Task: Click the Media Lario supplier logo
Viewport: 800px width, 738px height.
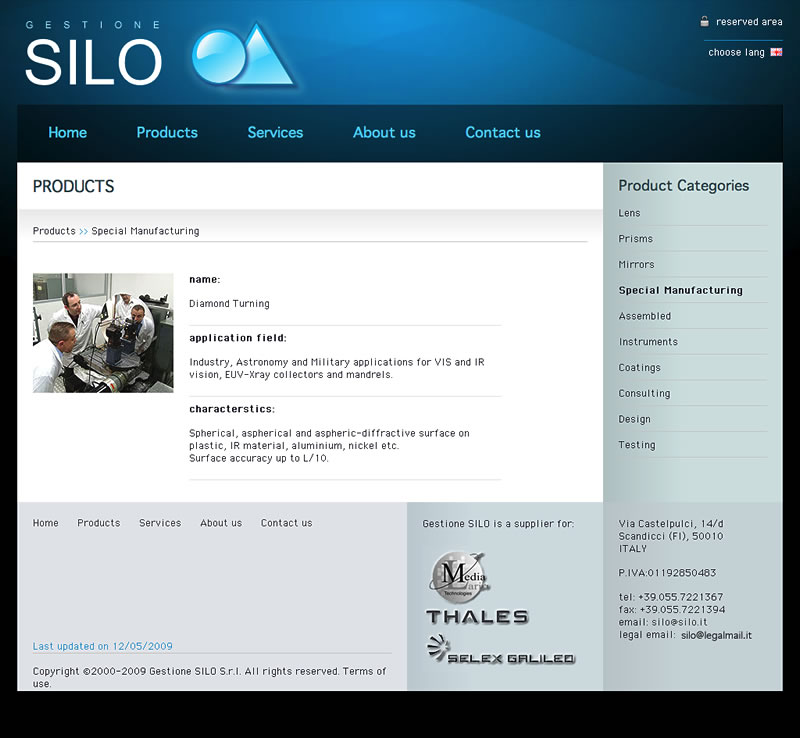Action: tap(460, 577)
